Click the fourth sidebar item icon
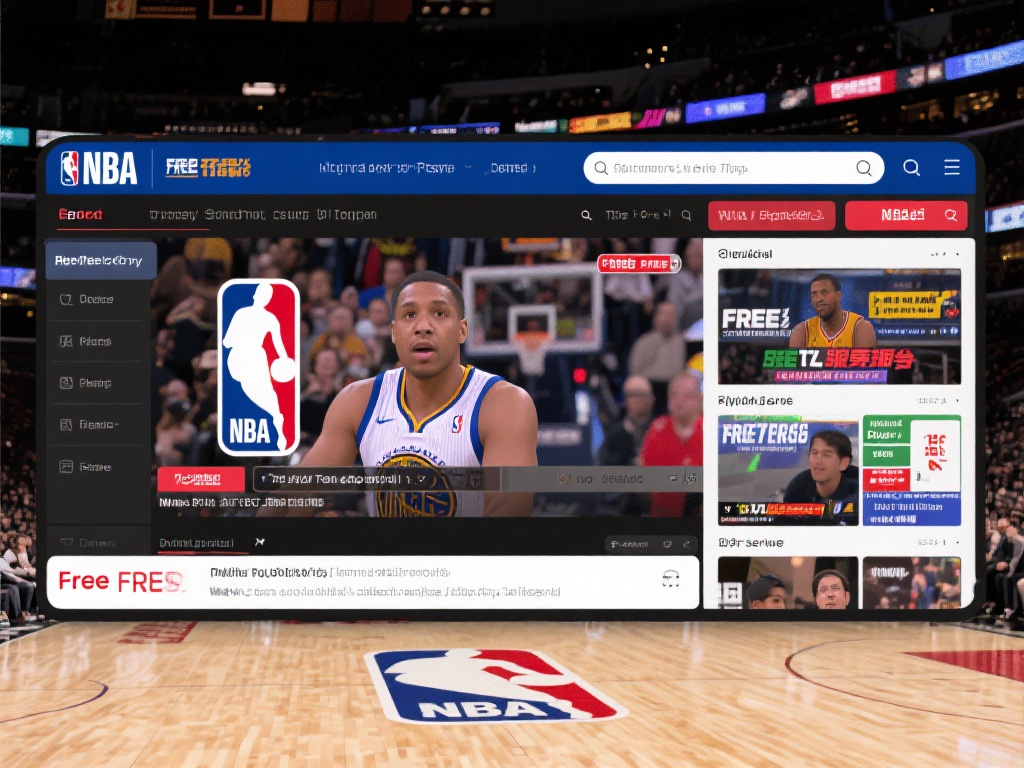The width and height of the screenshot is (1024, 768). pos(66,425)
